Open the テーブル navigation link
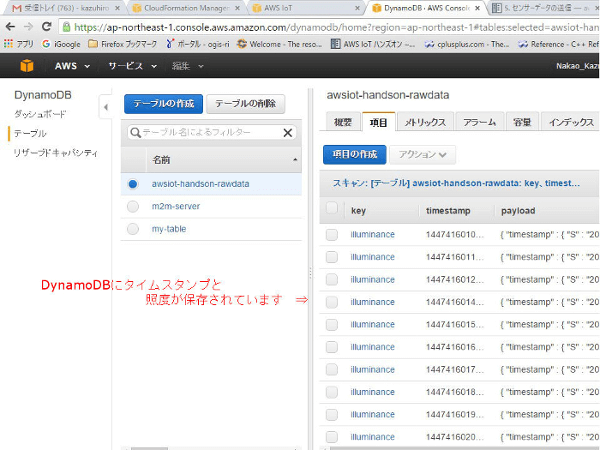Image resolution: width=600 pixels, height=450 pixels. click(x=30, y=134)
